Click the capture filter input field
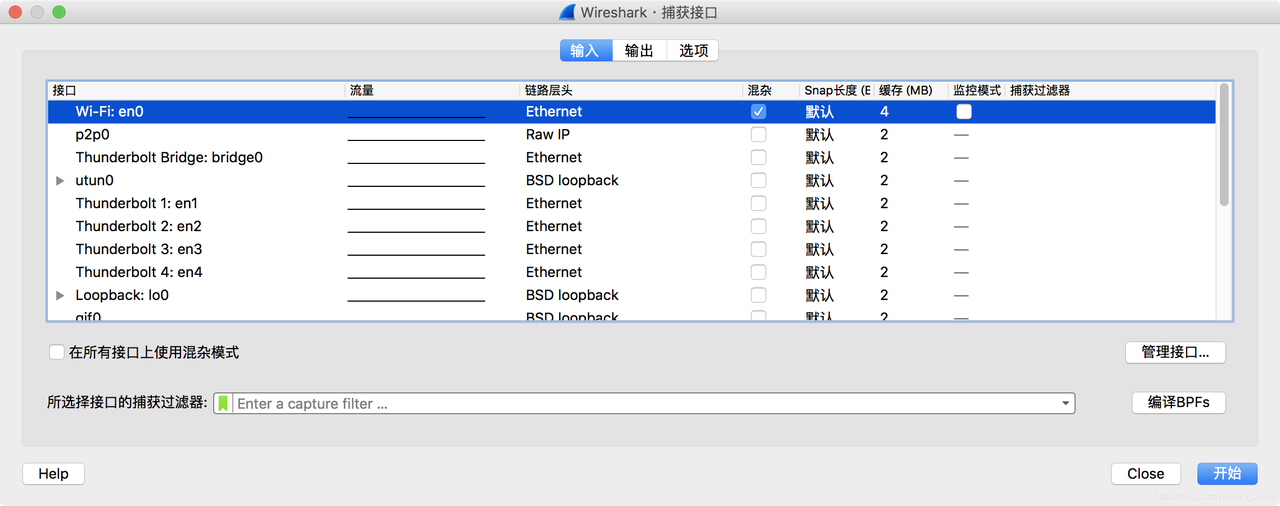1280x506 pixels. 645,403
